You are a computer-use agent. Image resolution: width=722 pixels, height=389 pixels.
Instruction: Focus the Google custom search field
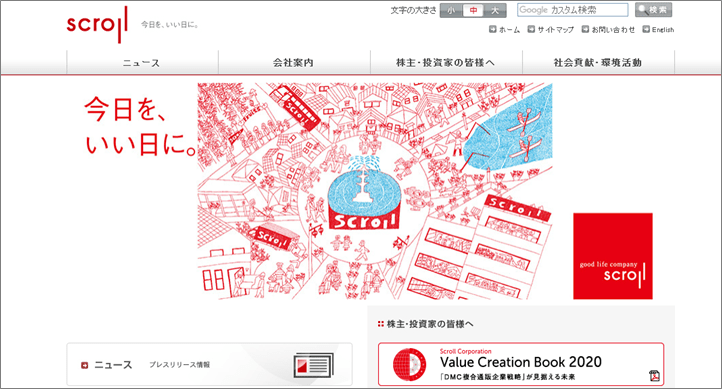pyautogui.click(x=572, y=10)
